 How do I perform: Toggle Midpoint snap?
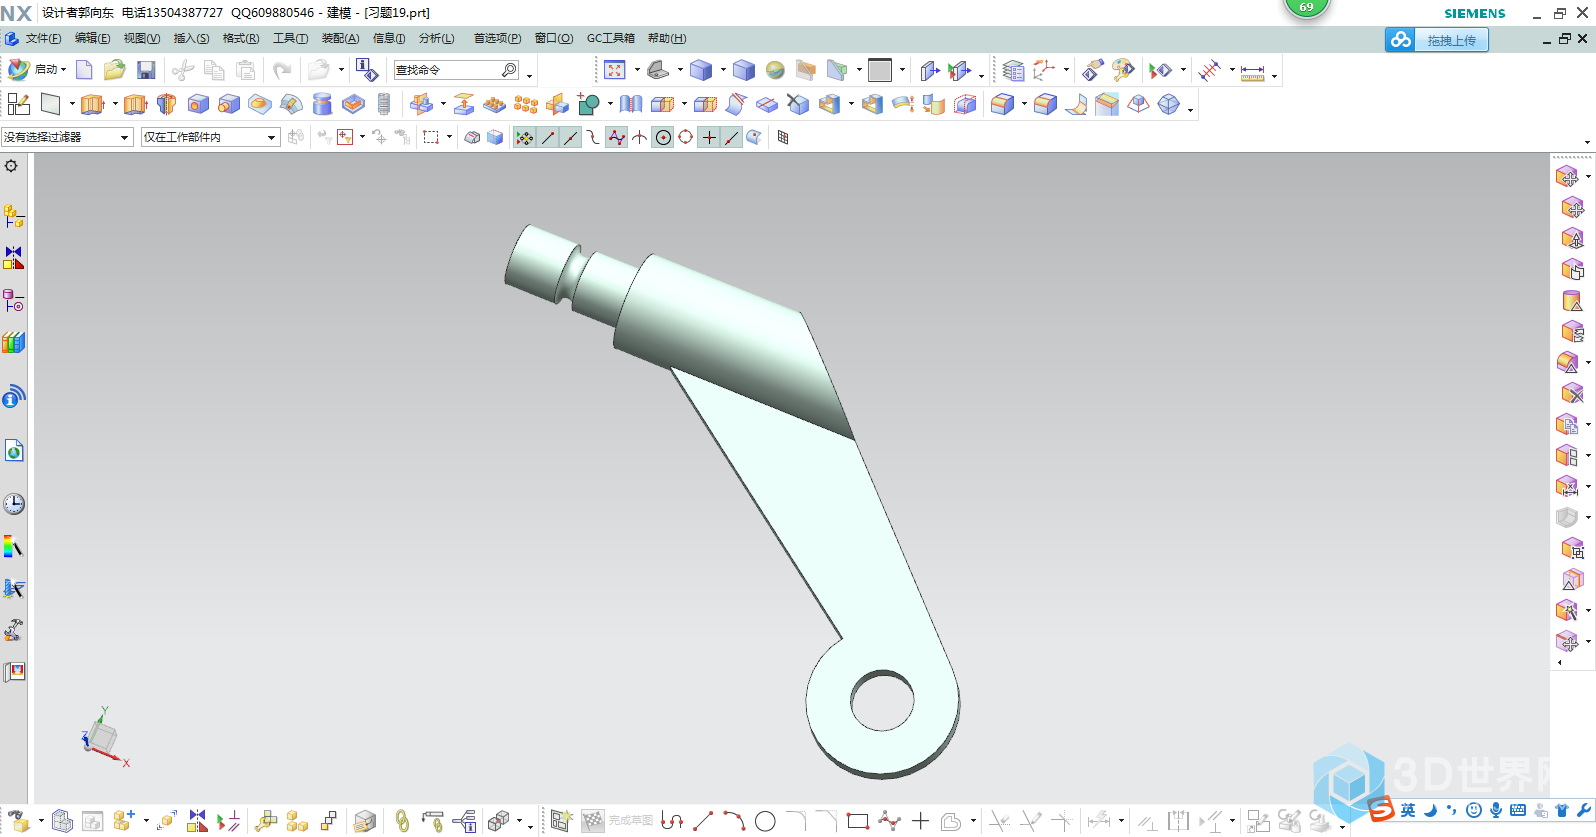pos(571,137)
